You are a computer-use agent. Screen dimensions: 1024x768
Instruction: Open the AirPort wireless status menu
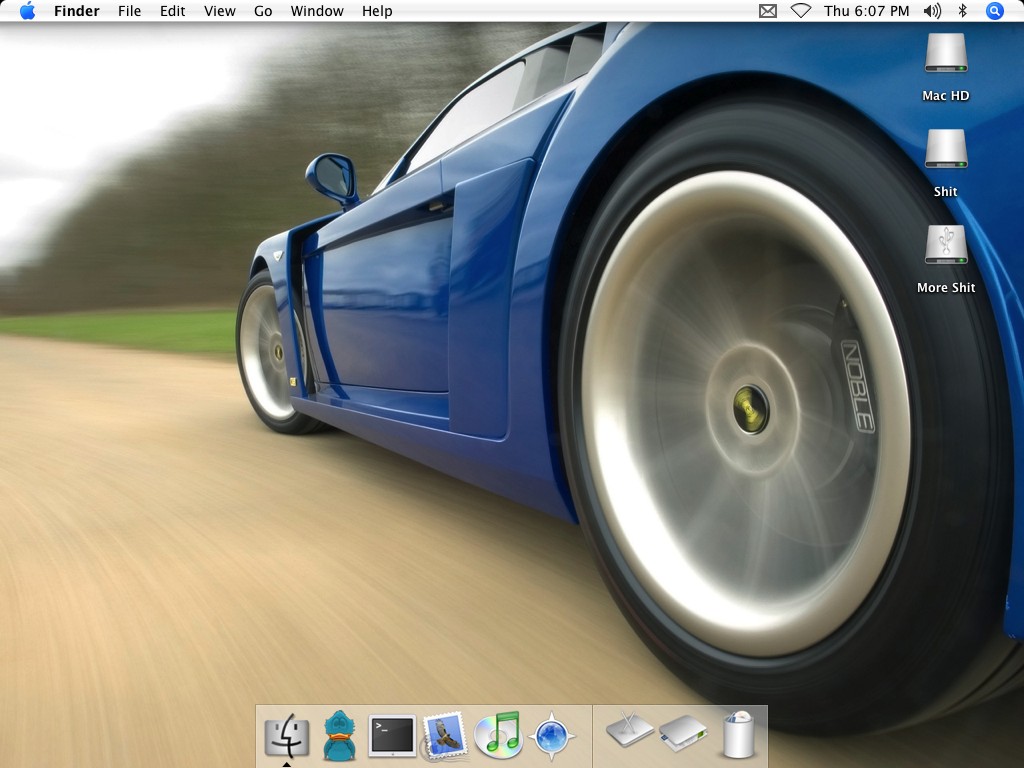point(800,11)
